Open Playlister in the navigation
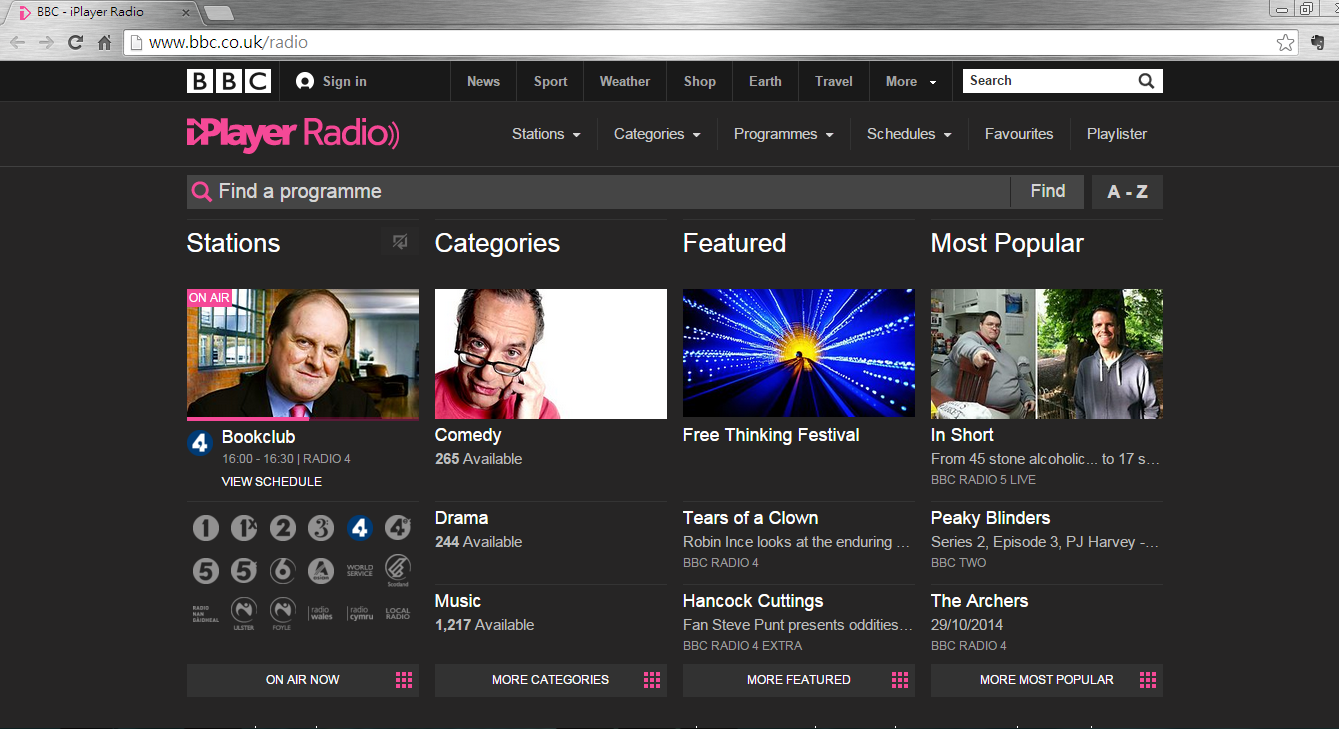The width and height of the screenshot is (1339, 729). tap(1117, 134)
